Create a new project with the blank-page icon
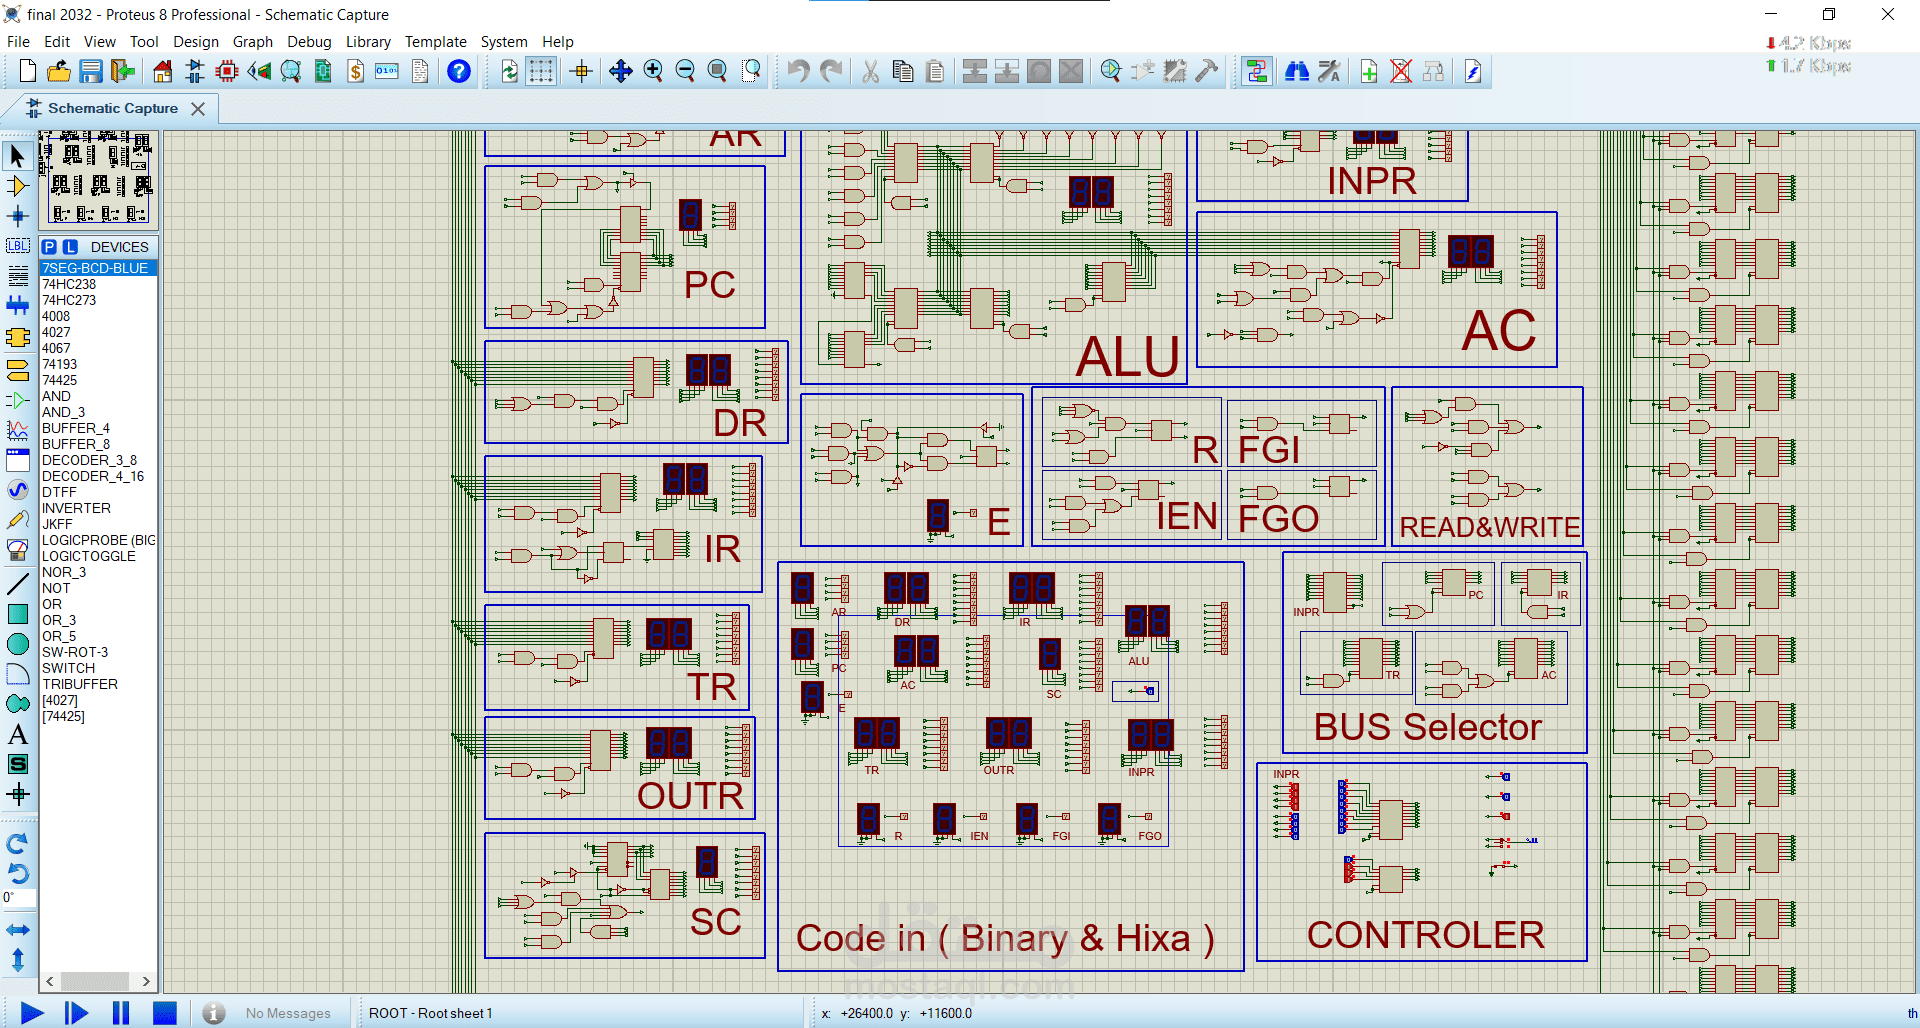Image resolution: width=1920 pixels, height=1028 pixels. (x=28, y=71)
